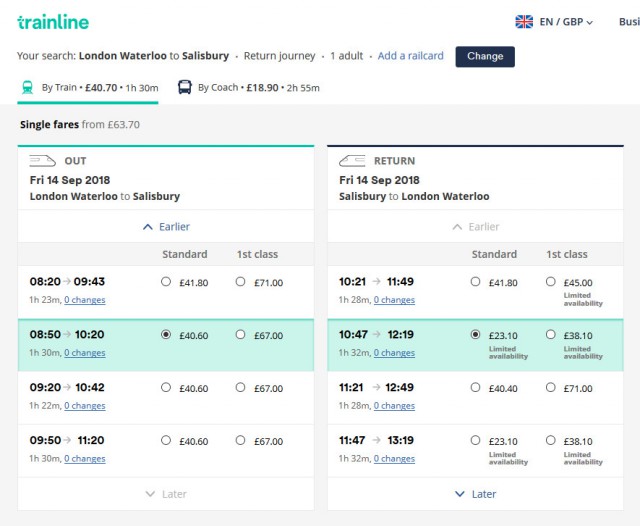Select Standard £40.60 for 08:50 outbound

pos(166,335)
